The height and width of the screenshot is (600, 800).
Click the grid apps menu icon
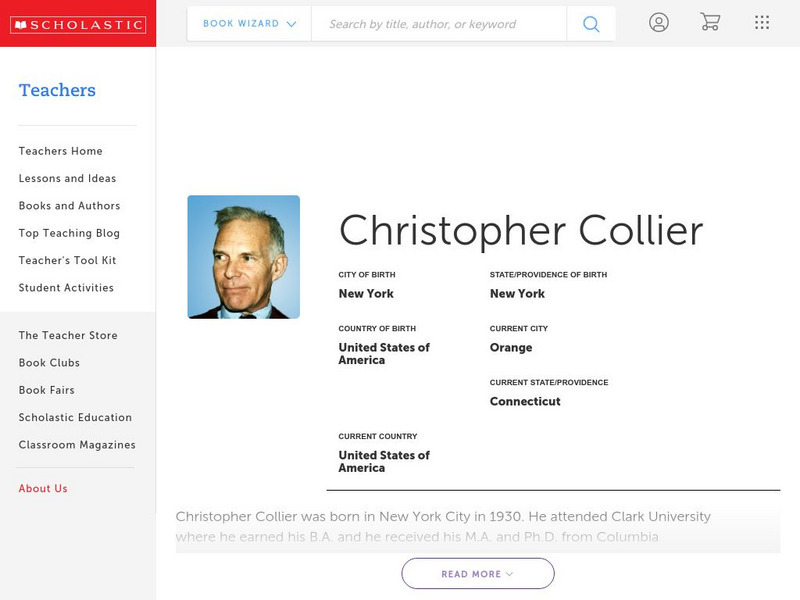pos(761,22)
